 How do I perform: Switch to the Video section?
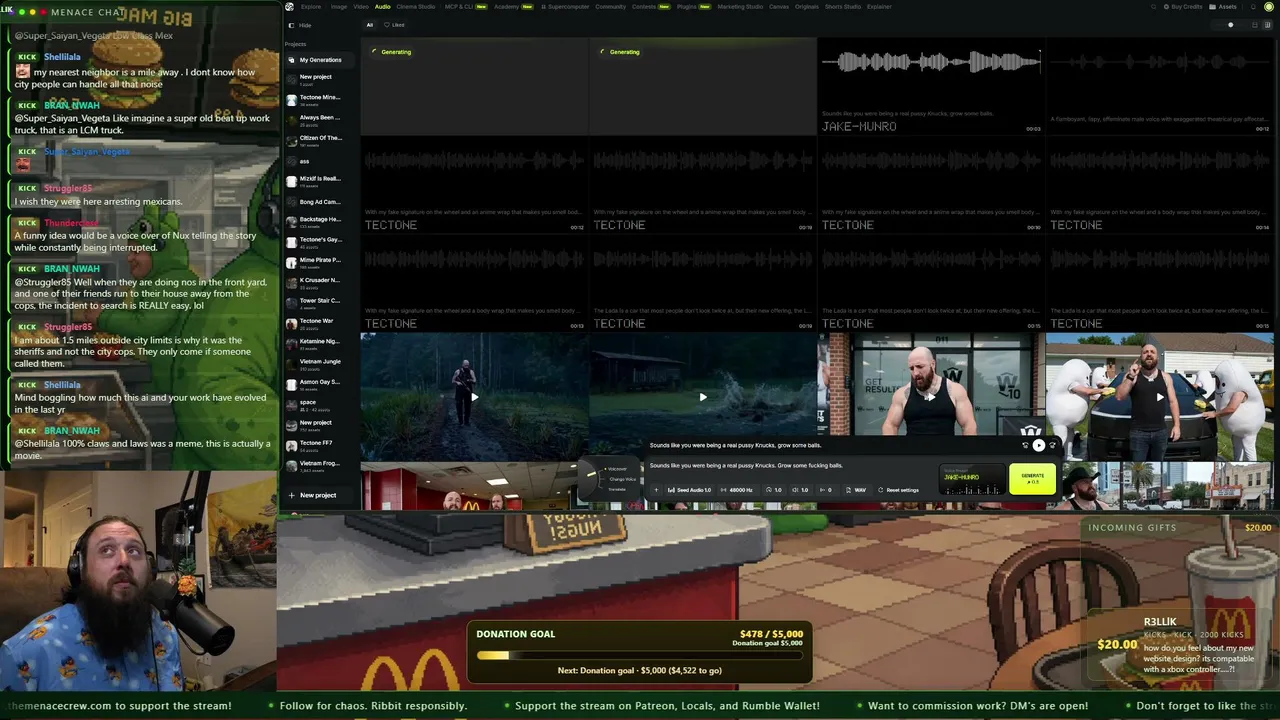coord(361,7)
